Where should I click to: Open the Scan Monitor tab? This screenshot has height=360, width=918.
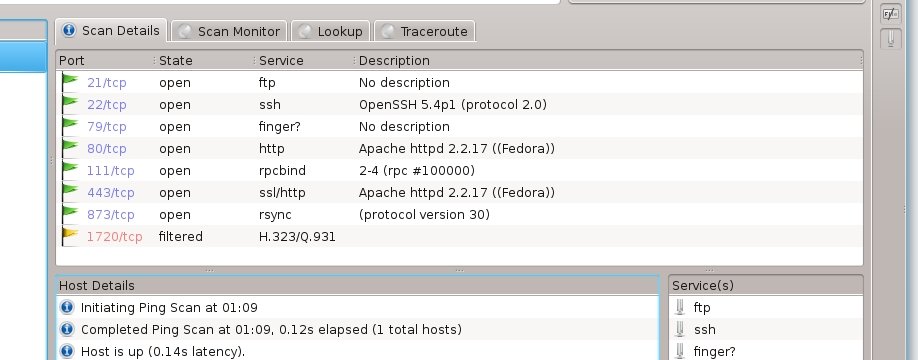click(230, 32)
